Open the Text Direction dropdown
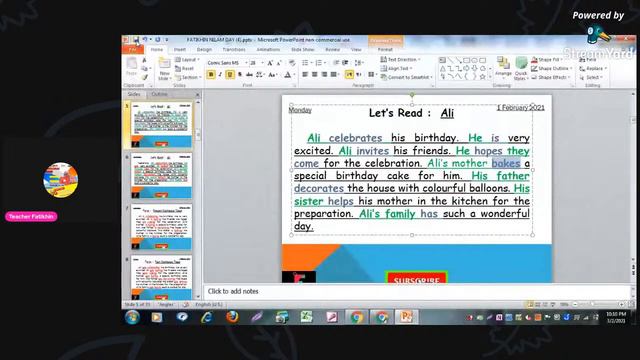Viewport: 640px width, 360px height. pyautogui.click(x=400, y=60)
